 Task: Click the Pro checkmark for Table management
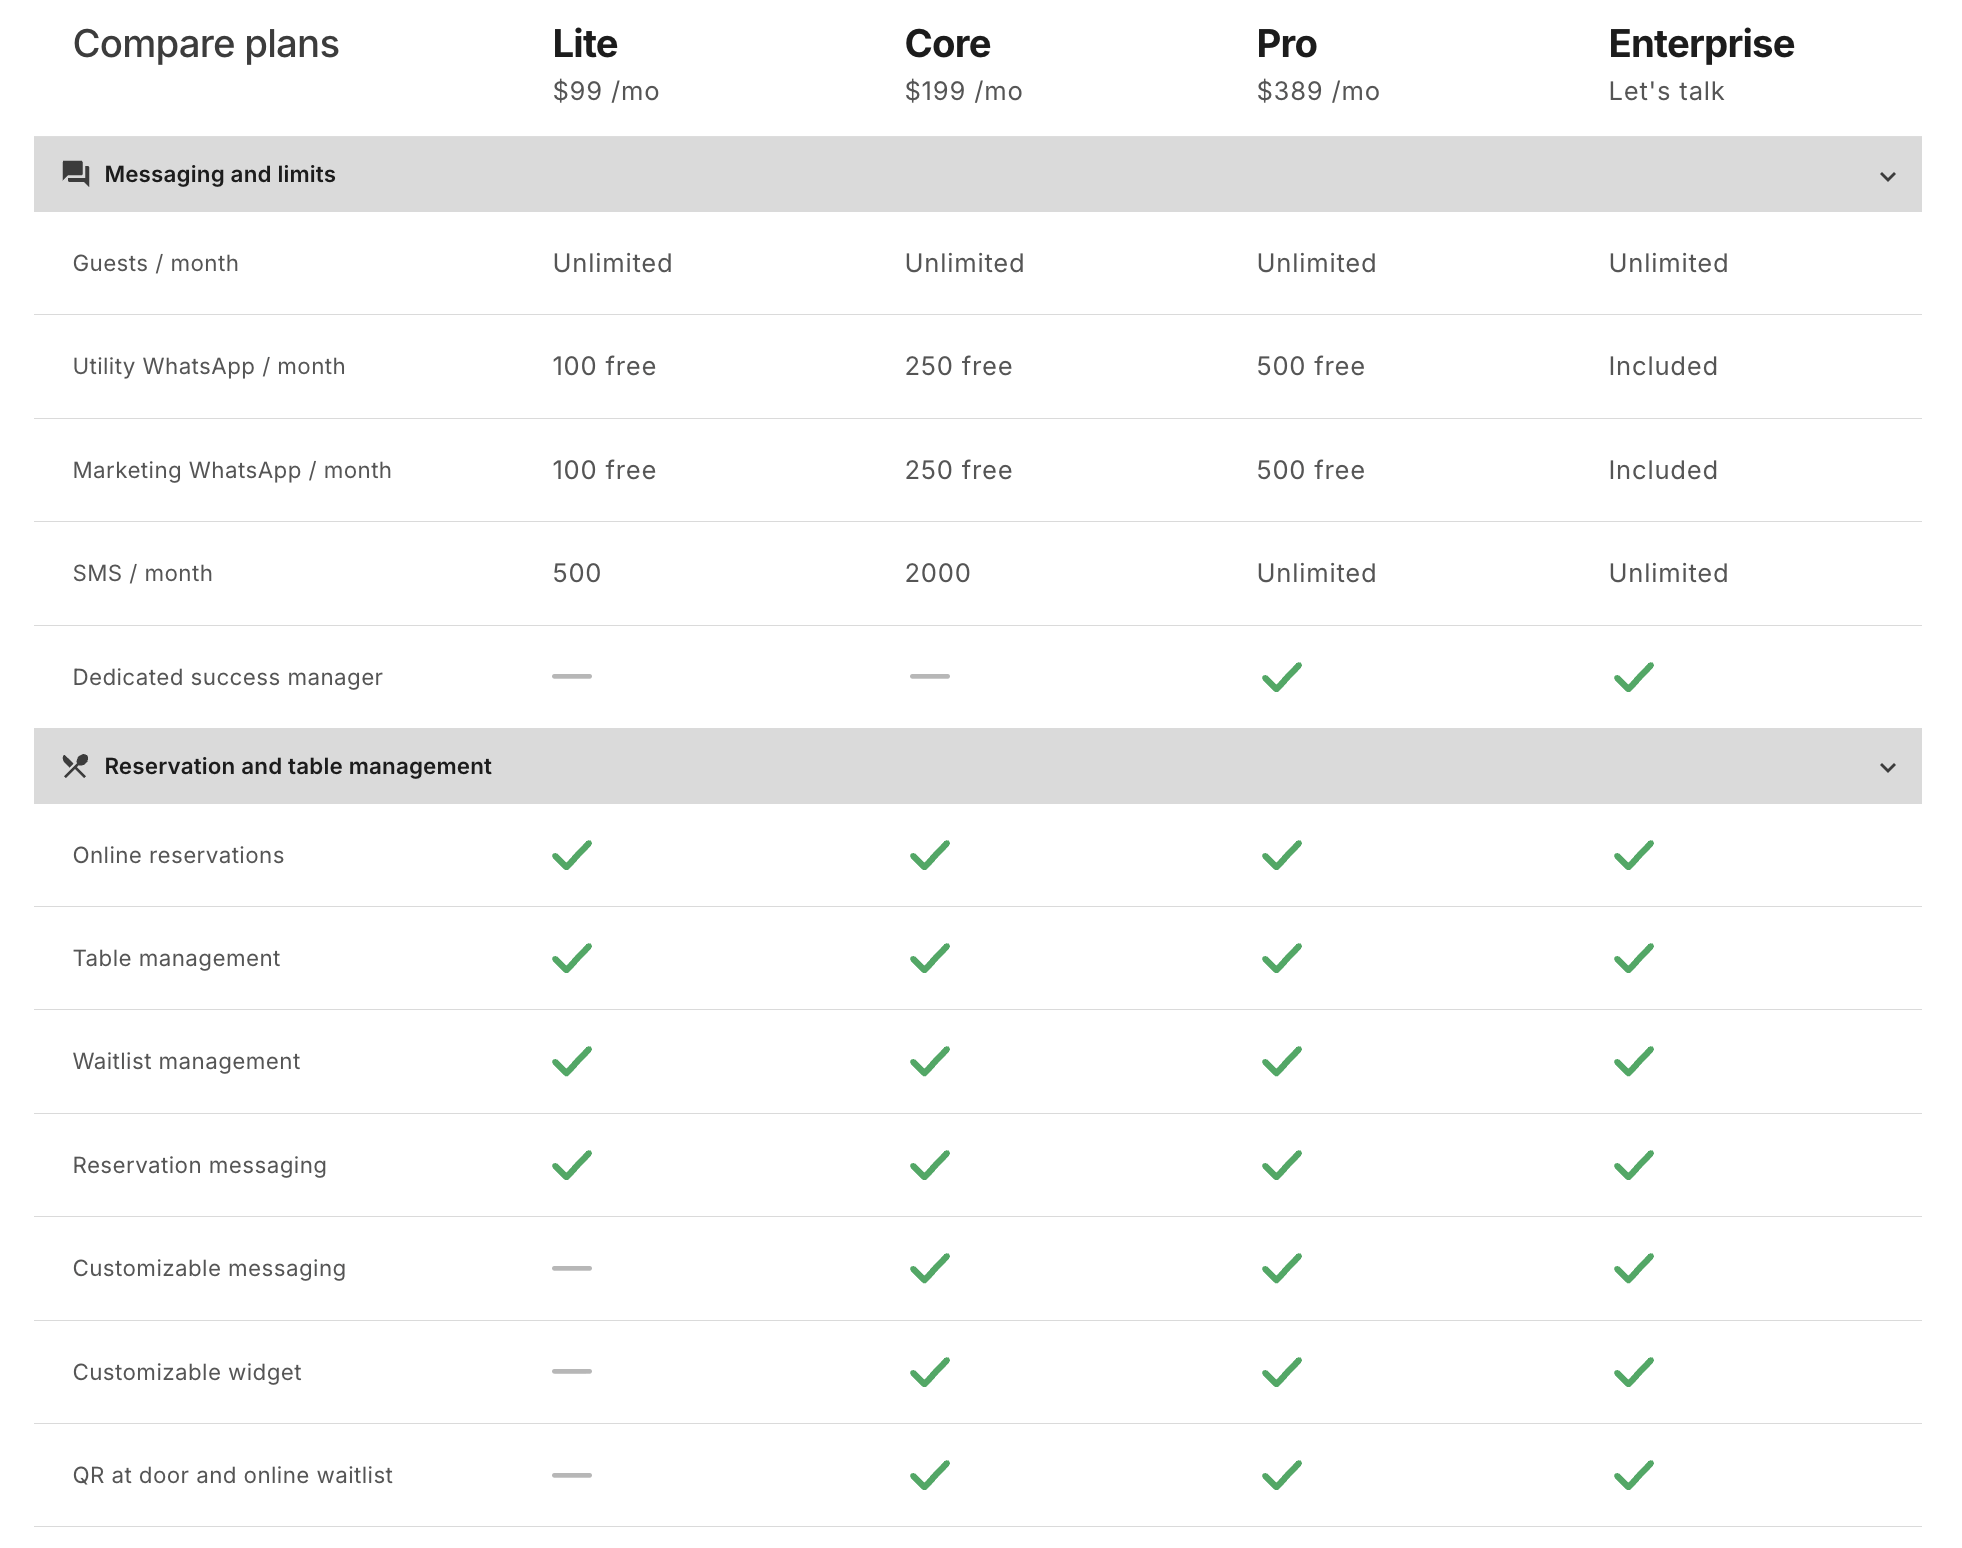[1281, 958]
